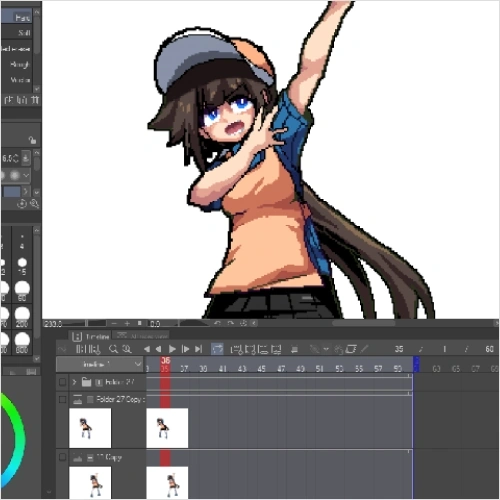
Task: Click Folder 27 Copy timeline cel thumbnail
Action: 167,428
